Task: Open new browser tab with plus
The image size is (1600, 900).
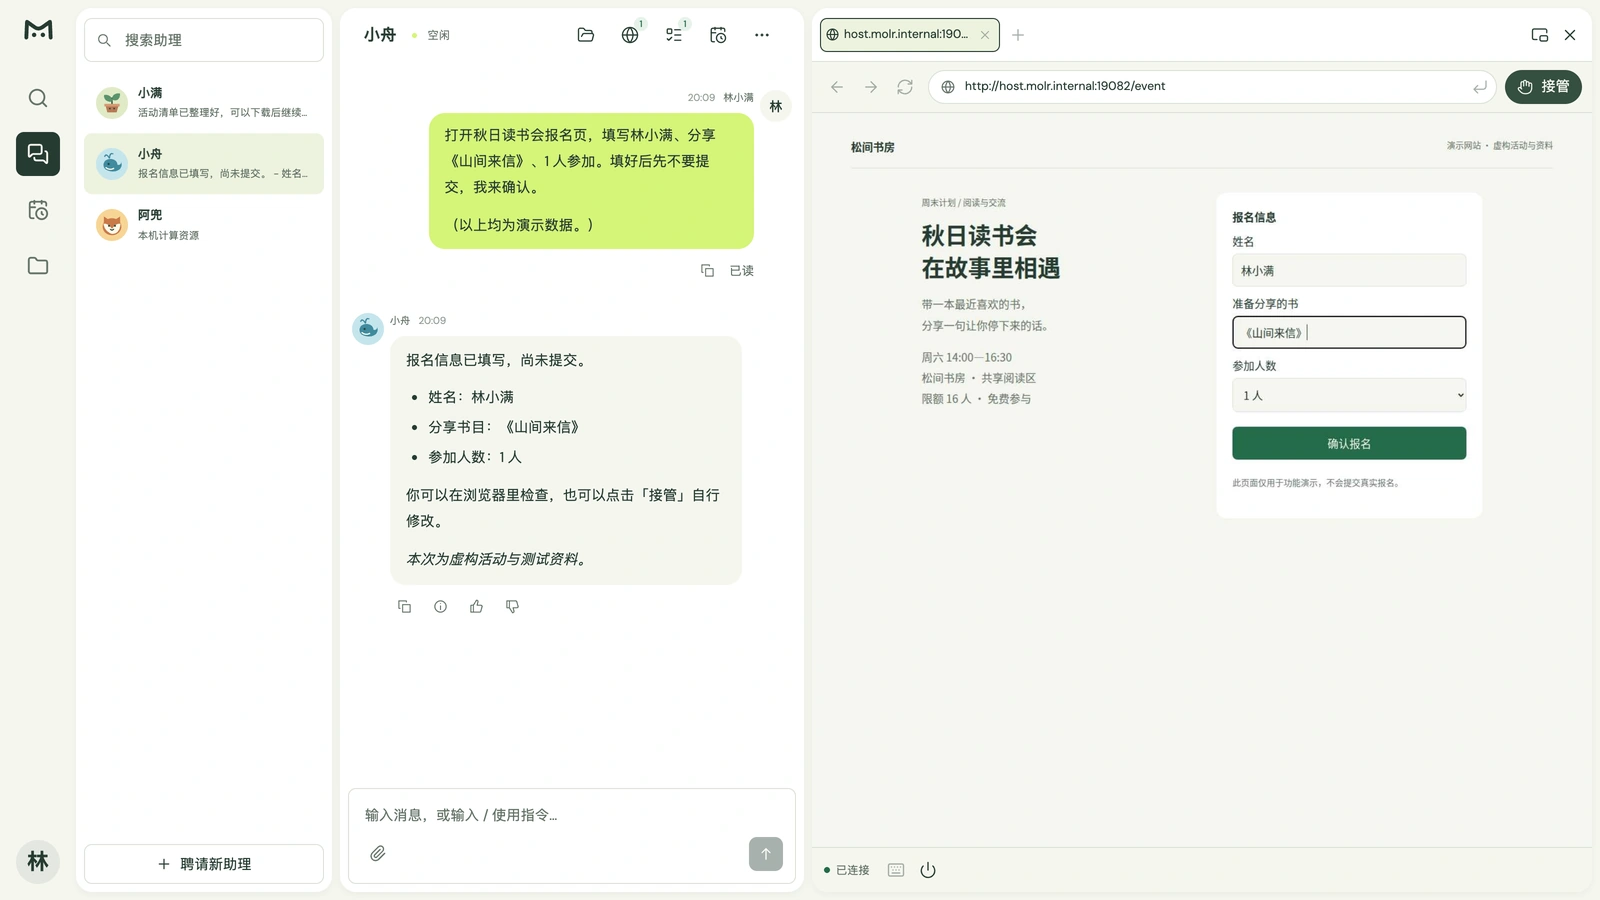Action: click(x=1018, y=35)
